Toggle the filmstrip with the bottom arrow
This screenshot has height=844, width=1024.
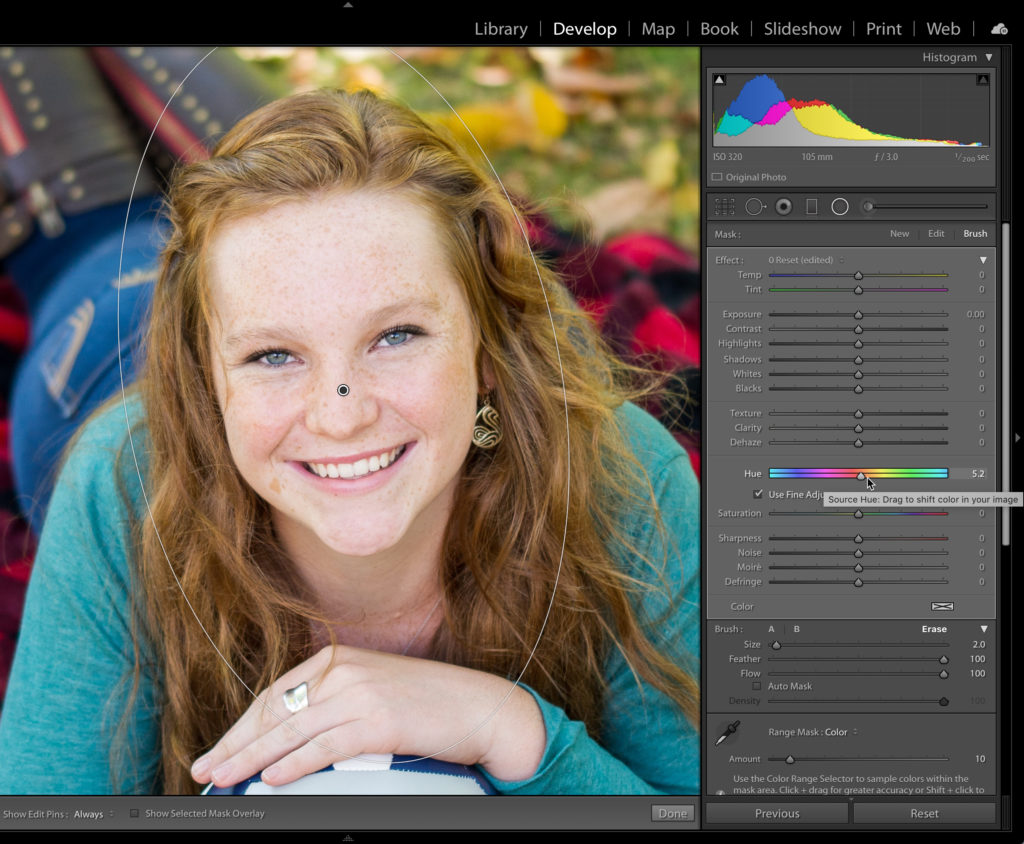[x=348, y=838]
